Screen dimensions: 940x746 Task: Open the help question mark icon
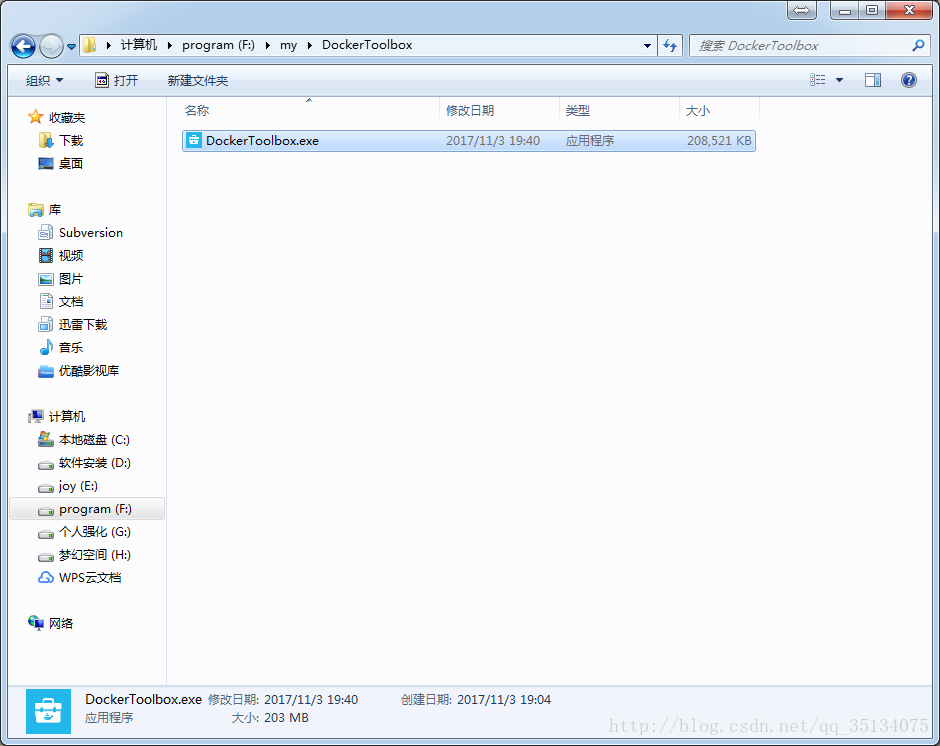[x=909, y=80]
